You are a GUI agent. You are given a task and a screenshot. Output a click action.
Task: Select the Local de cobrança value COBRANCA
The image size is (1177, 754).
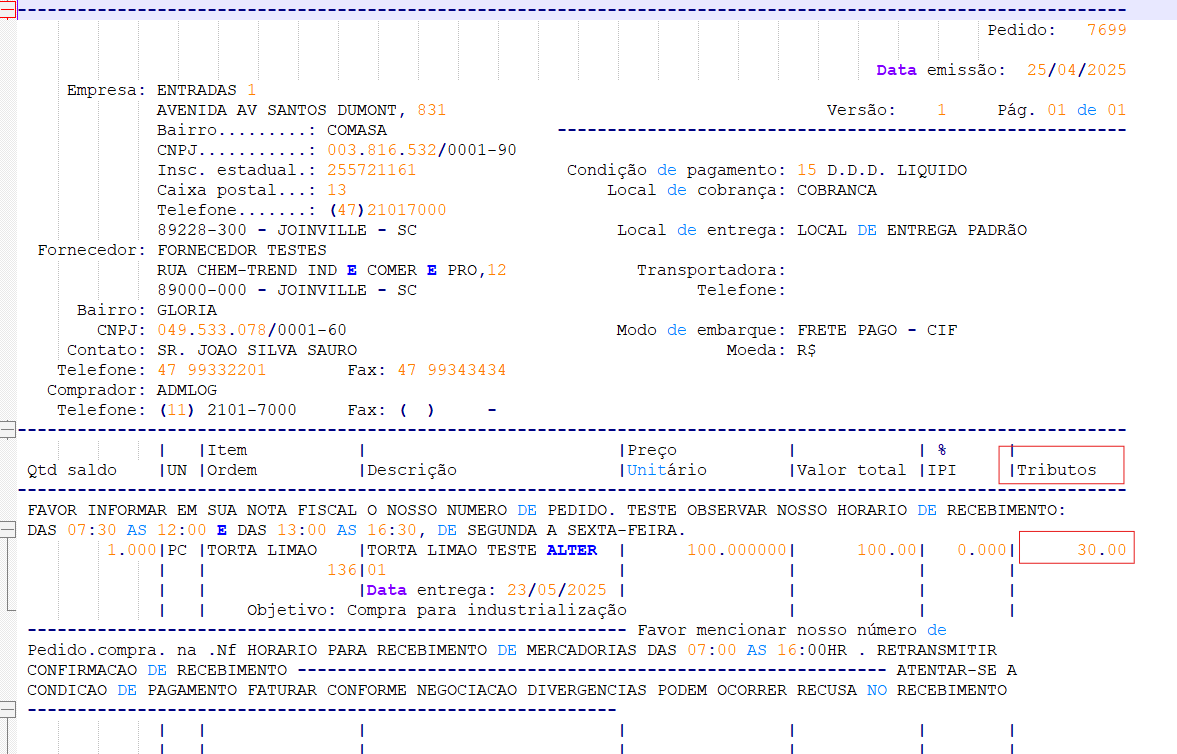(837, 190)
